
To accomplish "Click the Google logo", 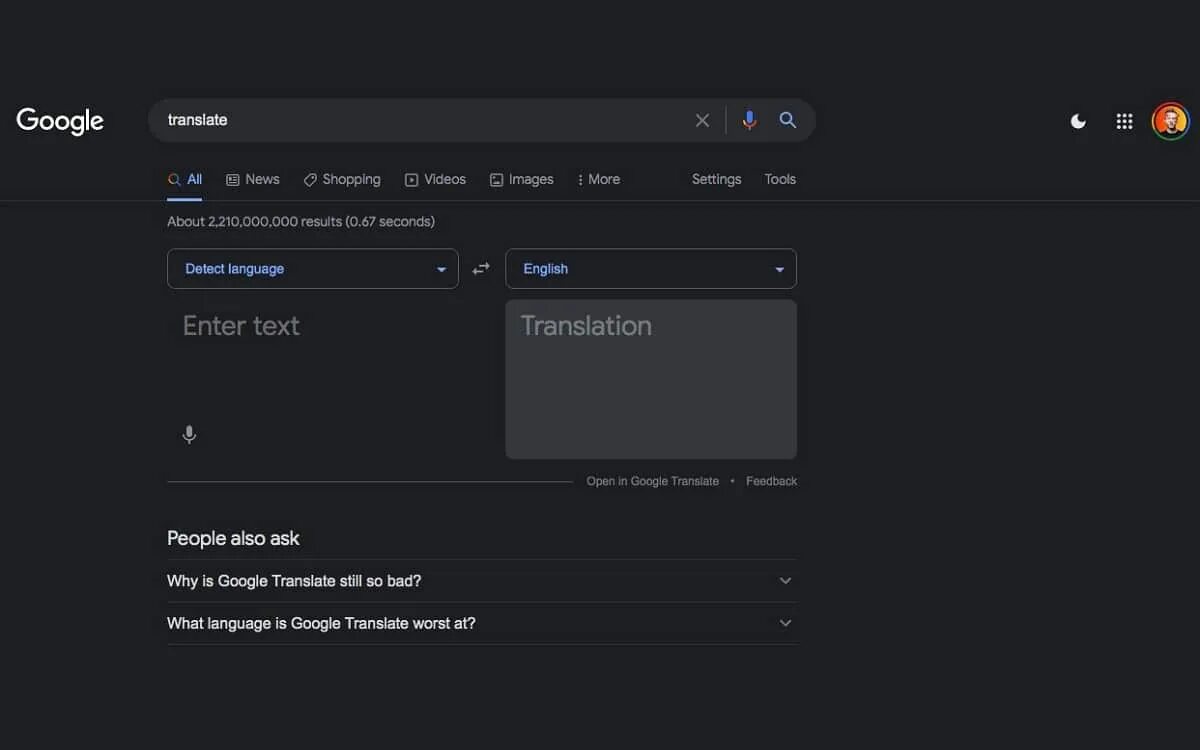I will coord(60,121).
